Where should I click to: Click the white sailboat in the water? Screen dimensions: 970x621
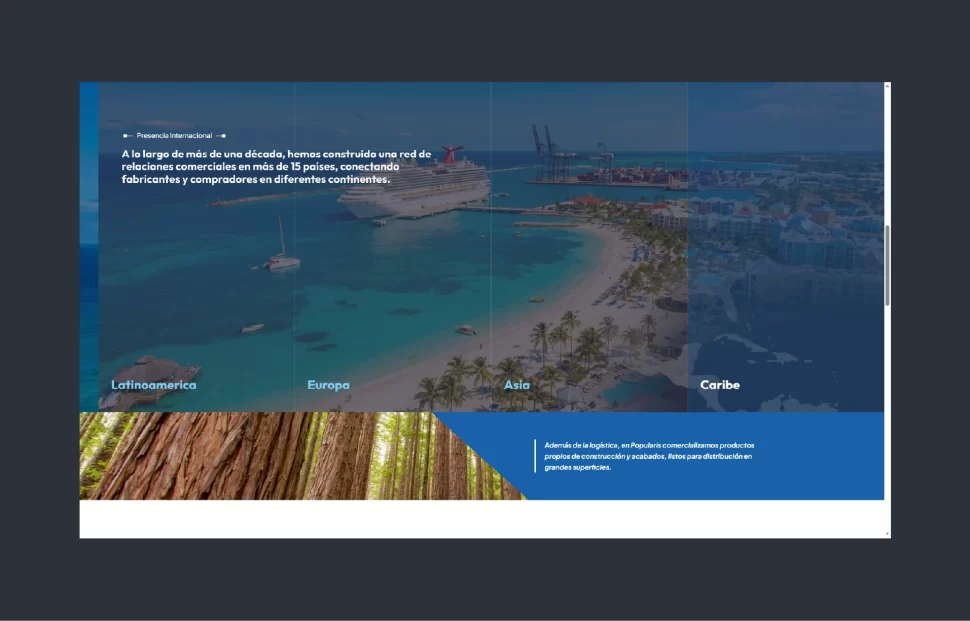point(282,258)
